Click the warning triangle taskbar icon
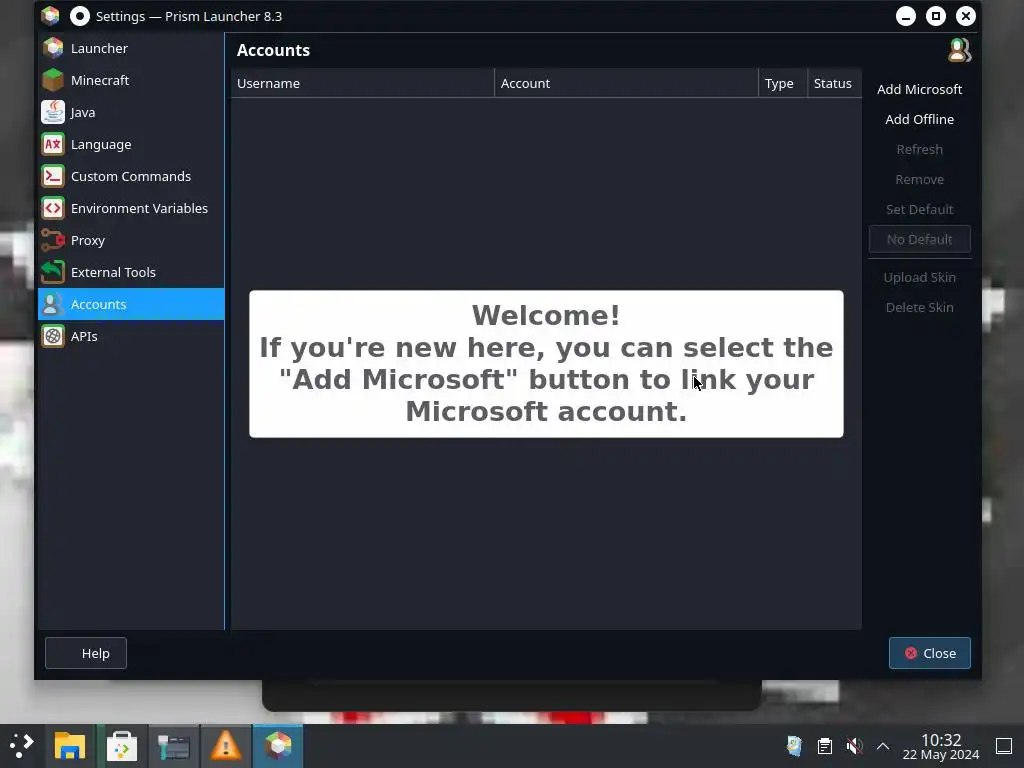 (x=226, y=746)
